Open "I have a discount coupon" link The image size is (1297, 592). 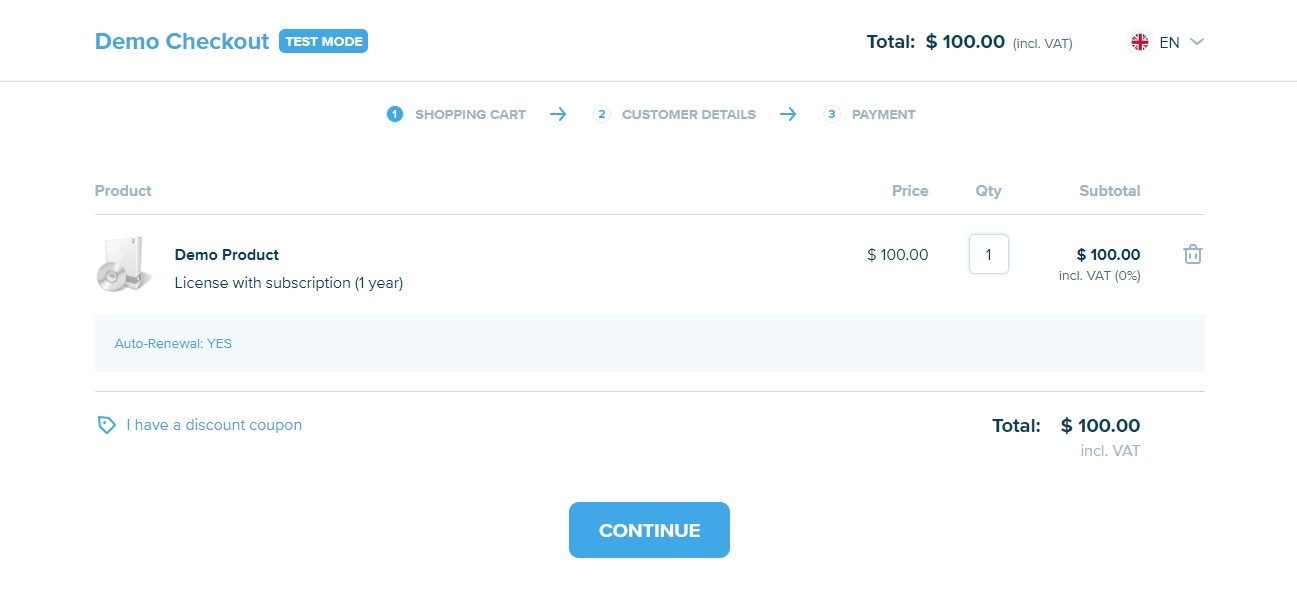(214, 425)
